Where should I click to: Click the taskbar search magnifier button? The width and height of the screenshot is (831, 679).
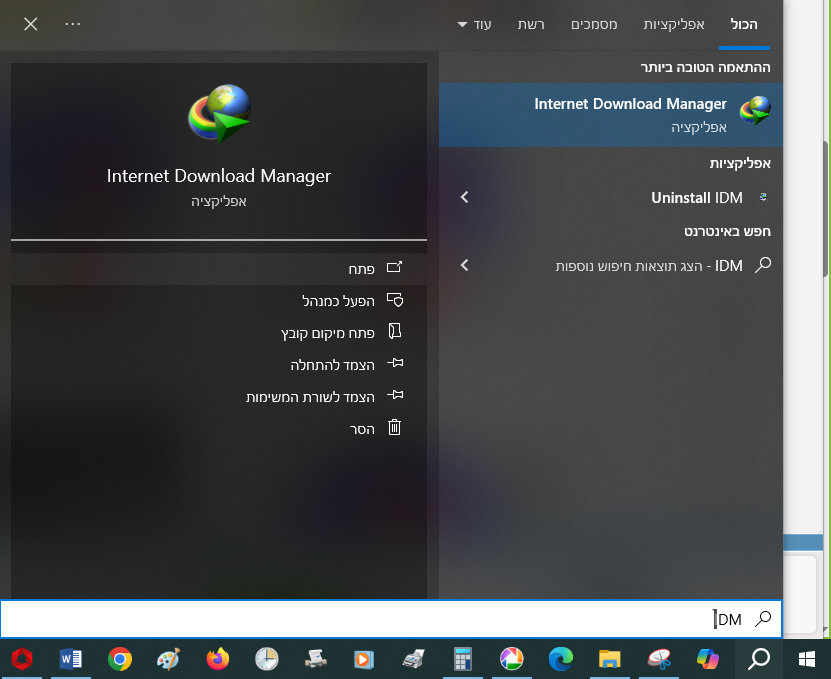point(758,659)
